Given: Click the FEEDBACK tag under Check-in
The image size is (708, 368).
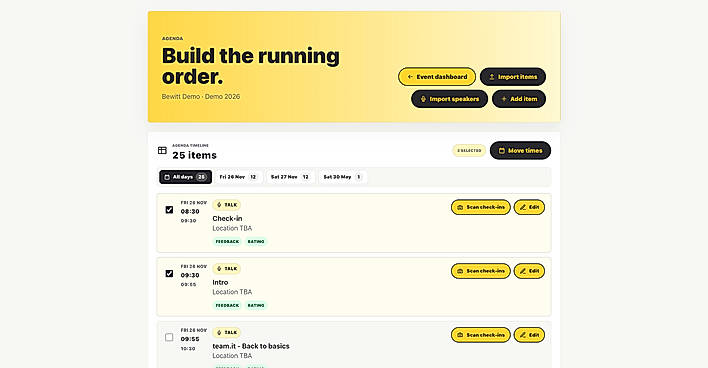Looking at the screenshot, I should (227, 242).
